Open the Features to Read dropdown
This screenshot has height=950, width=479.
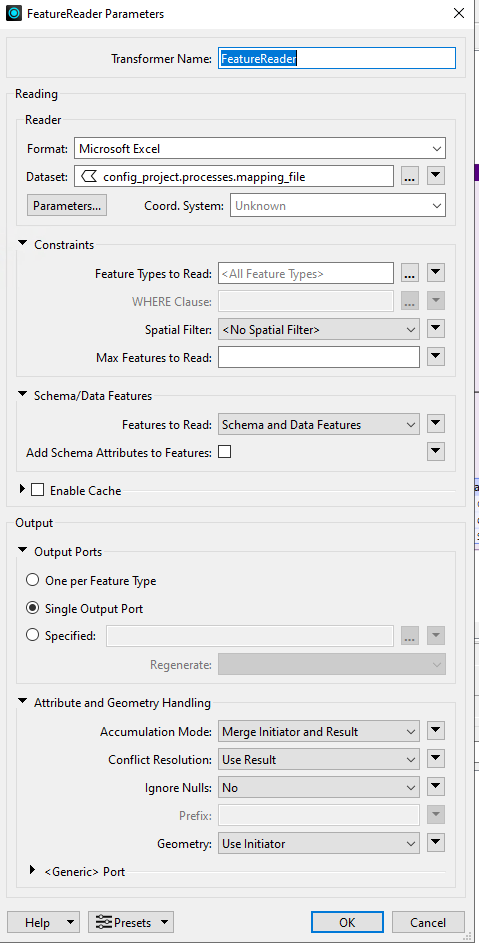pos(319,425)
